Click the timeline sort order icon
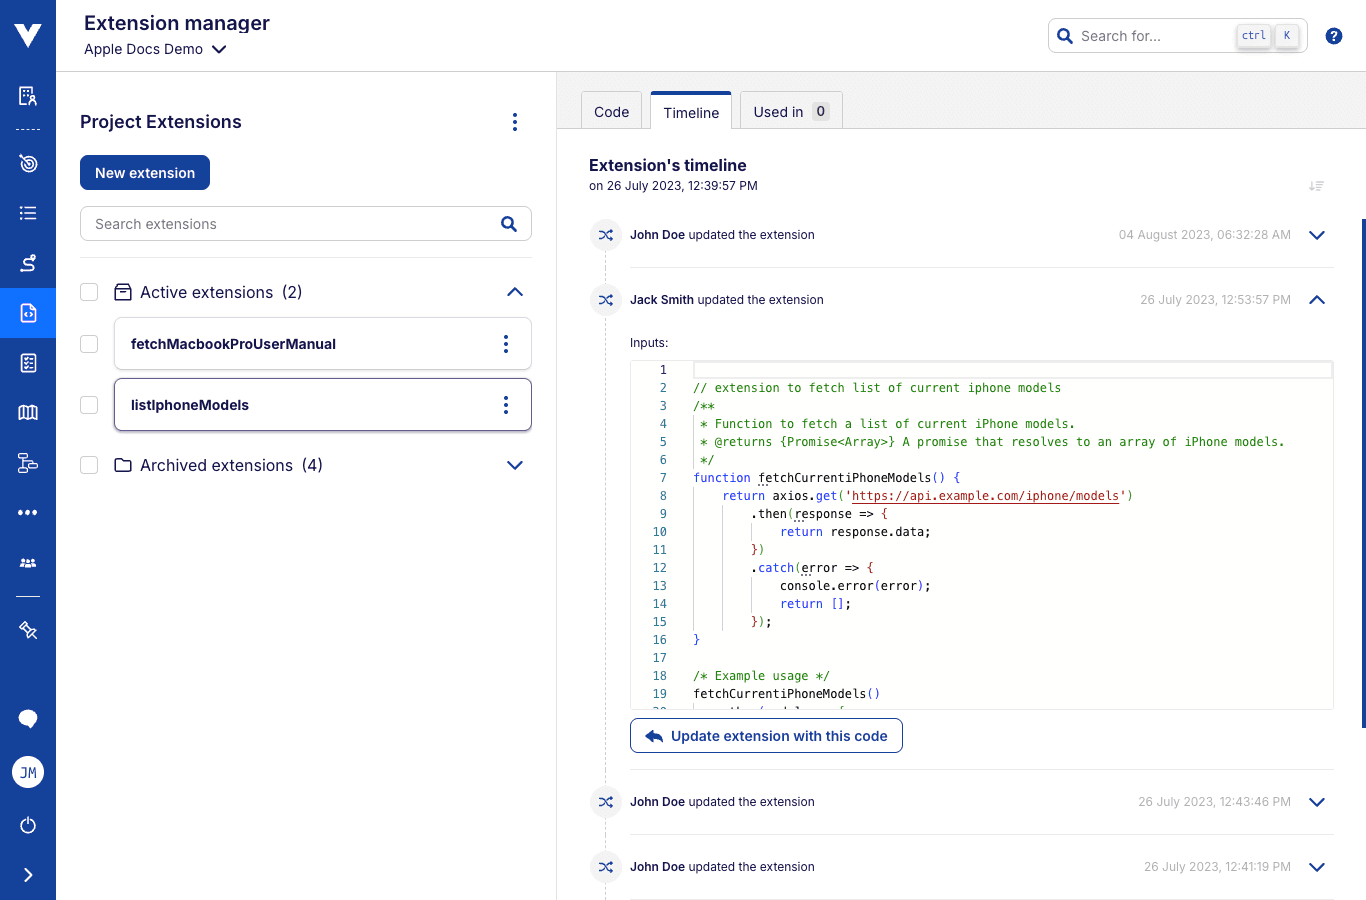 pos(1316,186)
